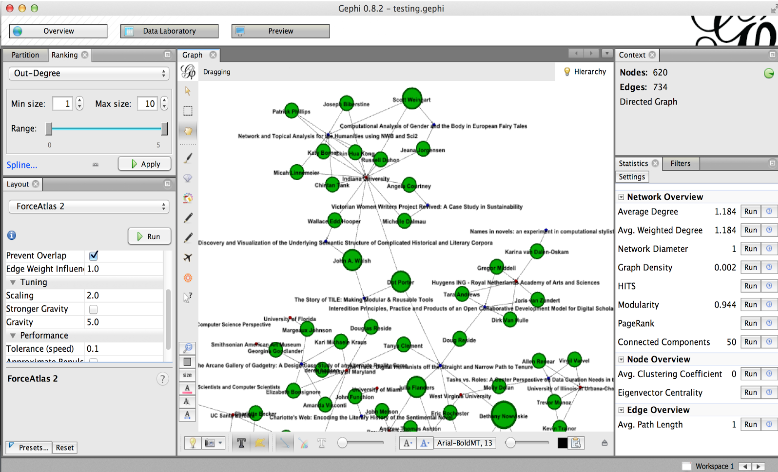Select the heat map tool
Viewport: 778px width, 472px height.
(x=188, y=277)
